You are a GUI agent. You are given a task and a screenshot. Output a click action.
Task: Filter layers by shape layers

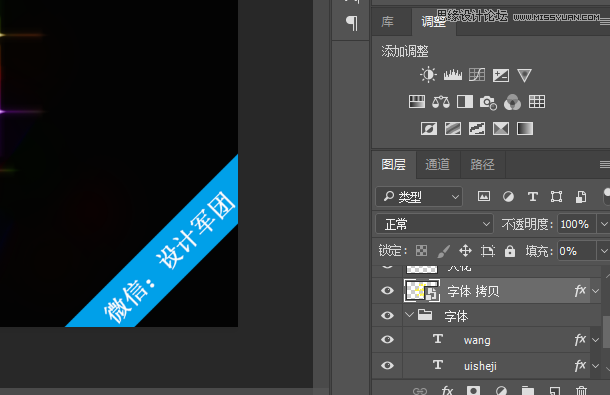[556, 197]
